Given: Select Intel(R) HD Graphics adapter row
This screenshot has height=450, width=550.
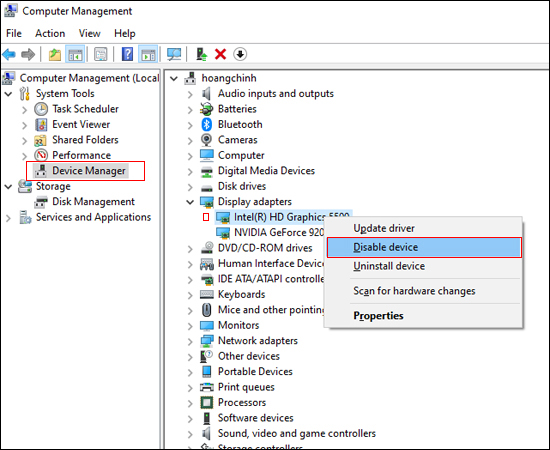Looking at the screenshot, I should click(283, 217).
